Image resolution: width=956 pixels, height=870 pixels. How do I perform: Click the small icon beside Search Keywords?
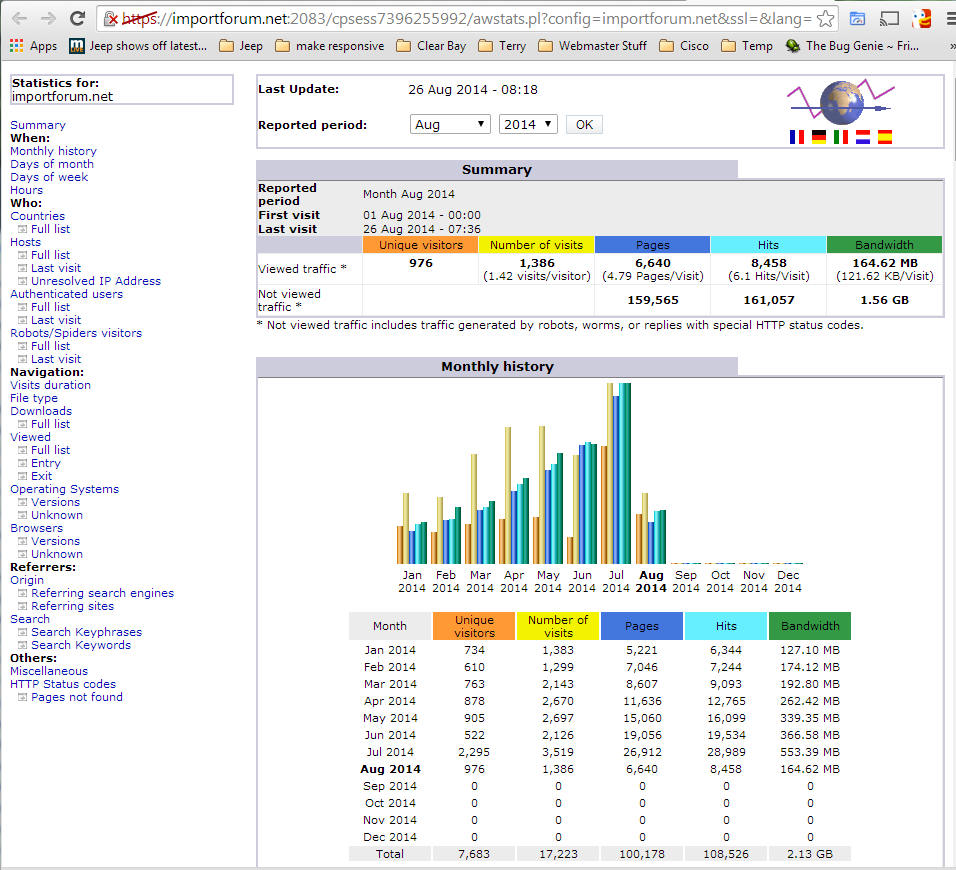coord(23,645)
